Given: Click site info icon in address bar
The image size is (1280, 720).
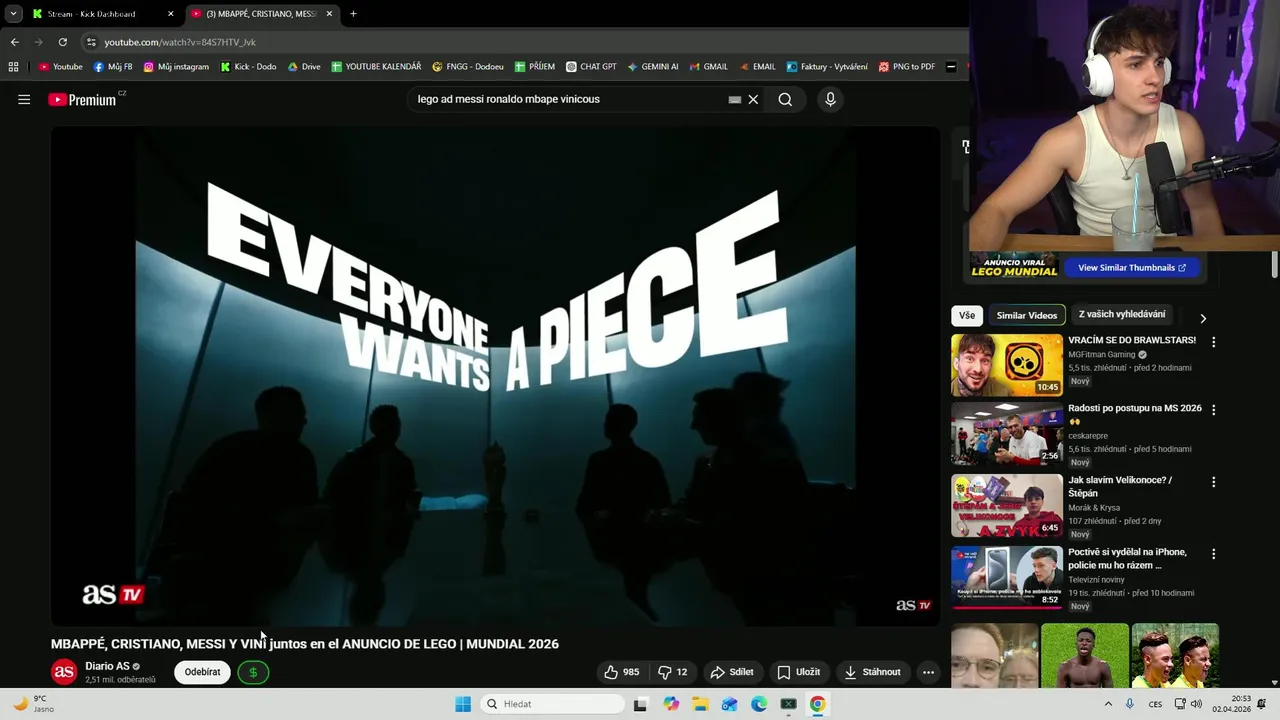Looking at the screenshot, I should pos(91,42).
